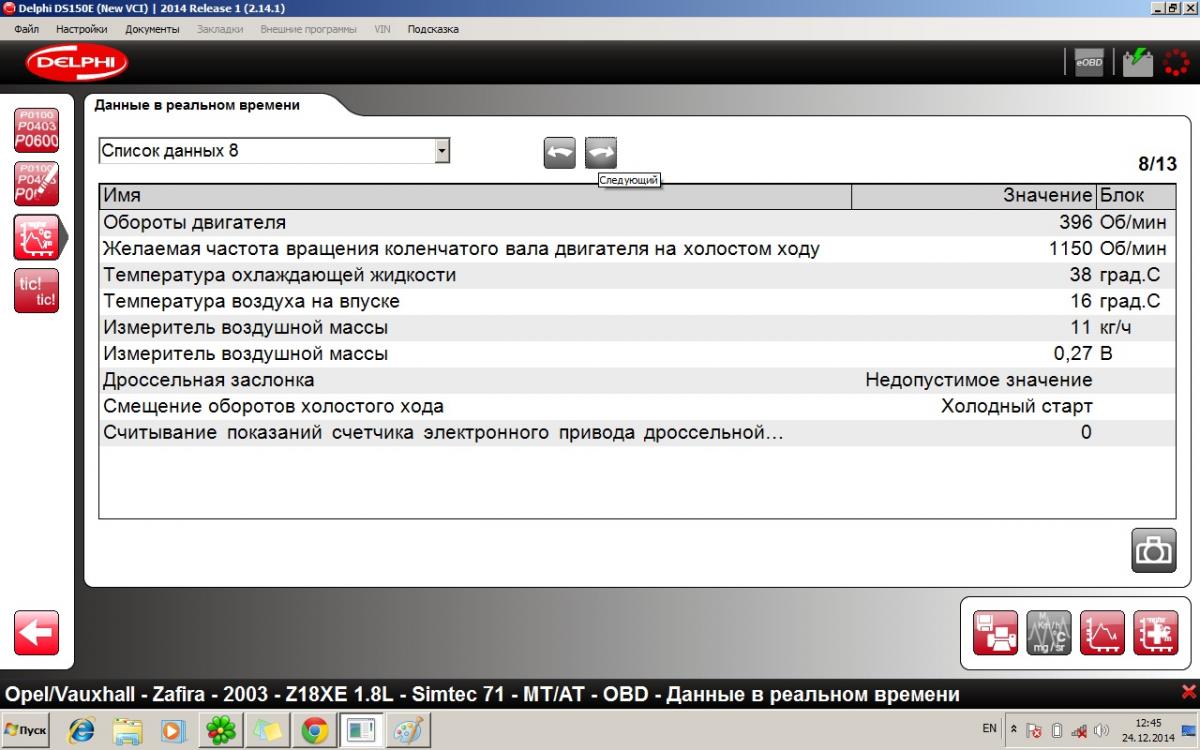
Task: Switch to the Delphi app taskbar button
Action: click(361, 731)
